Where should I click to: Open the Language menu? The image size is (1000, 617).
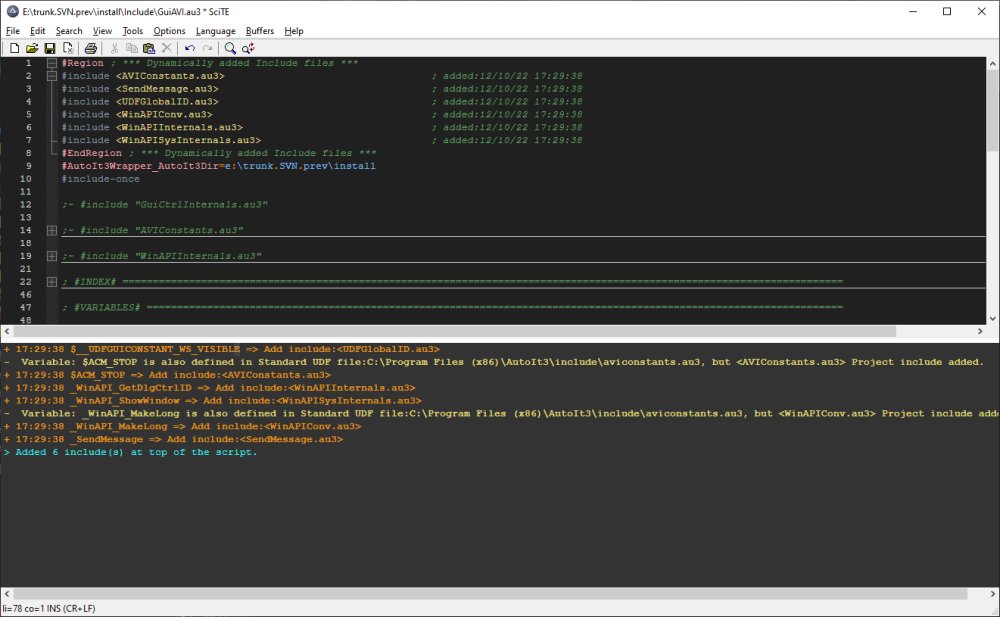[216, 31]
